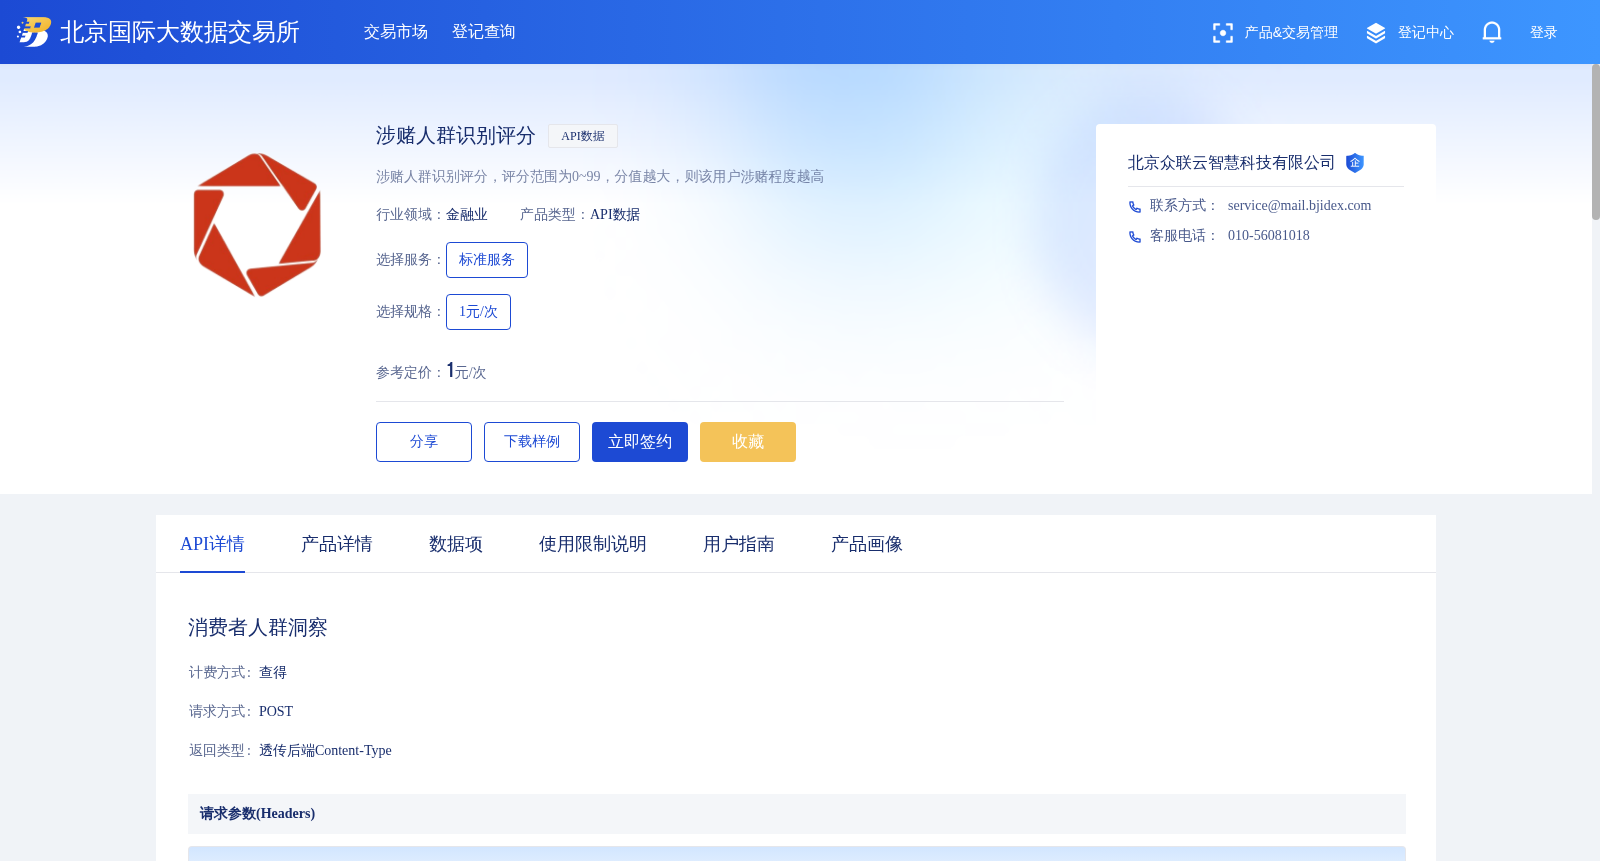Screen dimensions: 1600x861
Task: Select the 1元/次 specification option
Action: click(478, 312)
